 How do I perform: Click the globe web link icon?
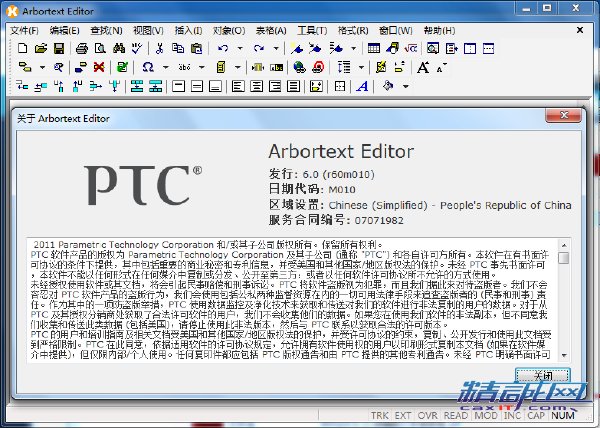(299, 67)
